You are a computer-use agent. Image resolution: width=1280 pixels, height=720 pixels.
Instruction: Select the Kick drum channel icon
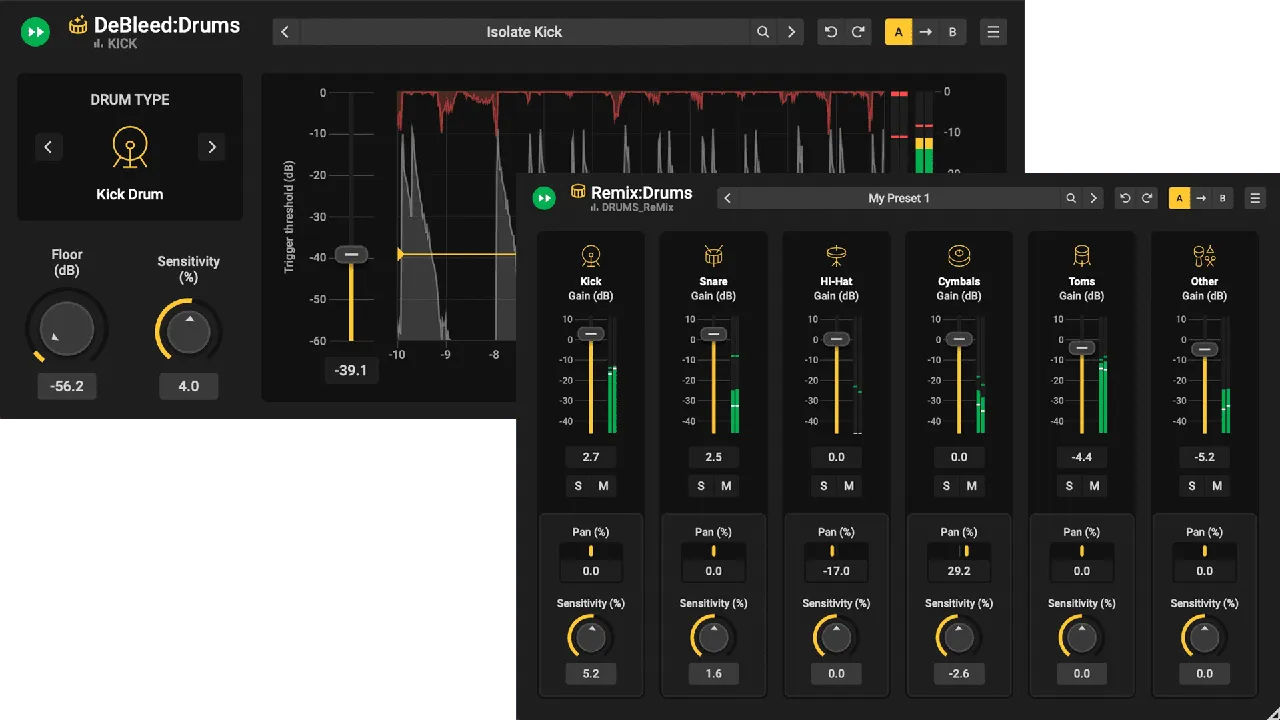(x=590, y=255)
